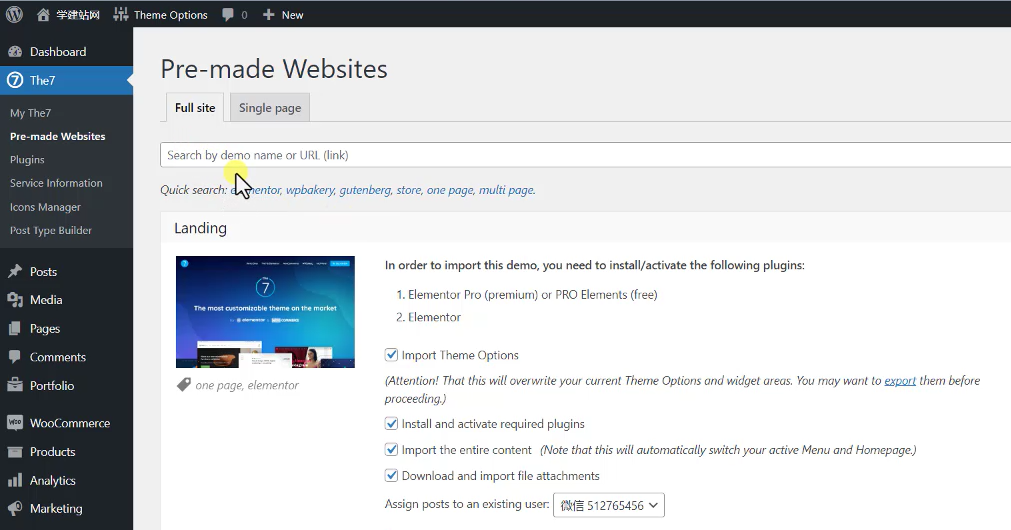The width and height of the screenshot is (1011, 530).
Task: Open the WordPress logo menu
Action: [x=14, y=14]
